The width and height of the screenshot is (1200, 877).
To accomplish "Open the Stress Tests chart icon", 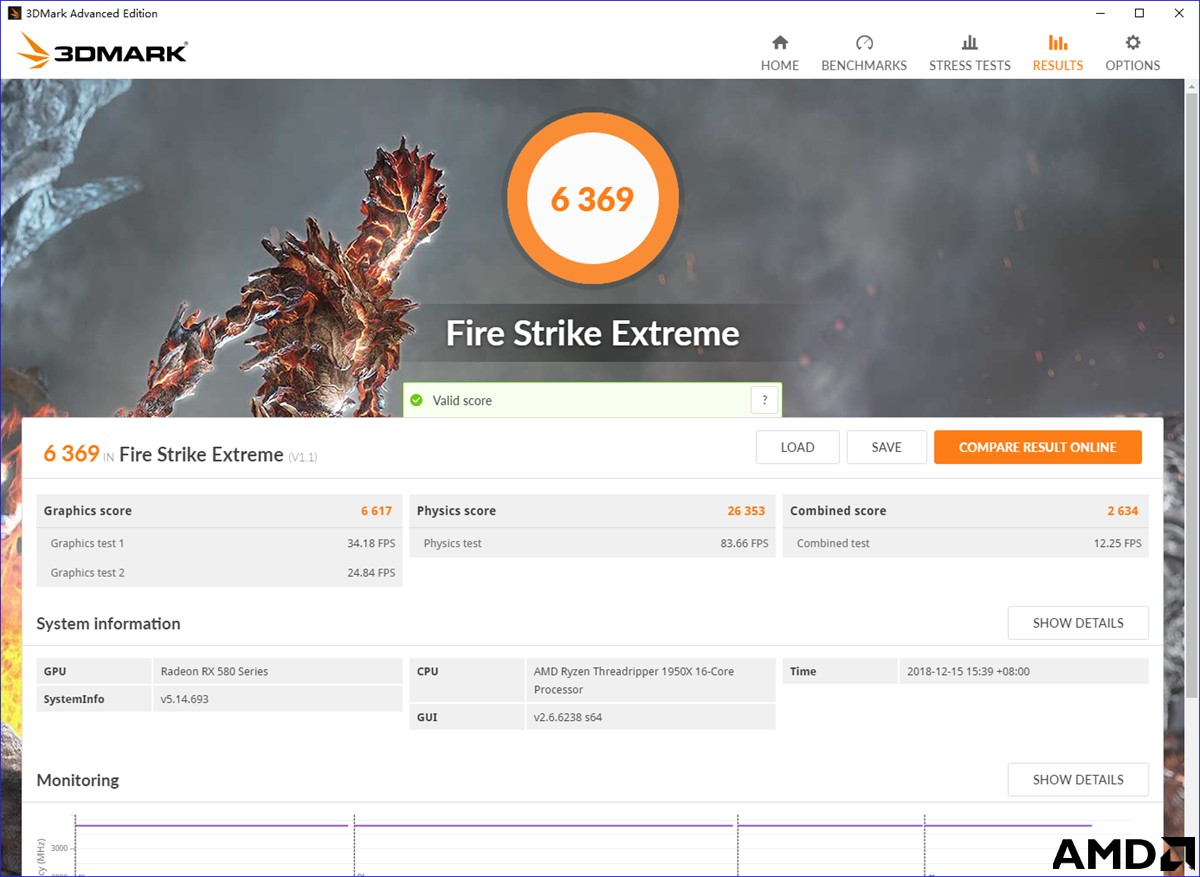I will click(x=970, y=42).
